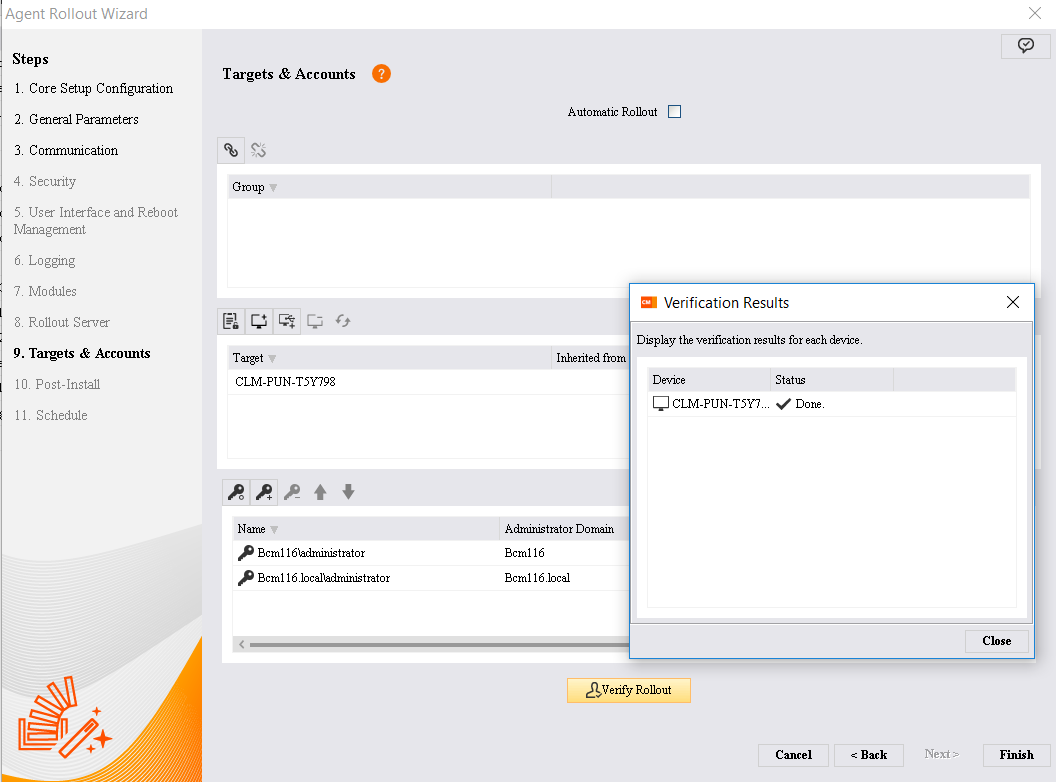Sort by Target column header arrow
This screenshot has height=782, width=1056.
(272, 359)
